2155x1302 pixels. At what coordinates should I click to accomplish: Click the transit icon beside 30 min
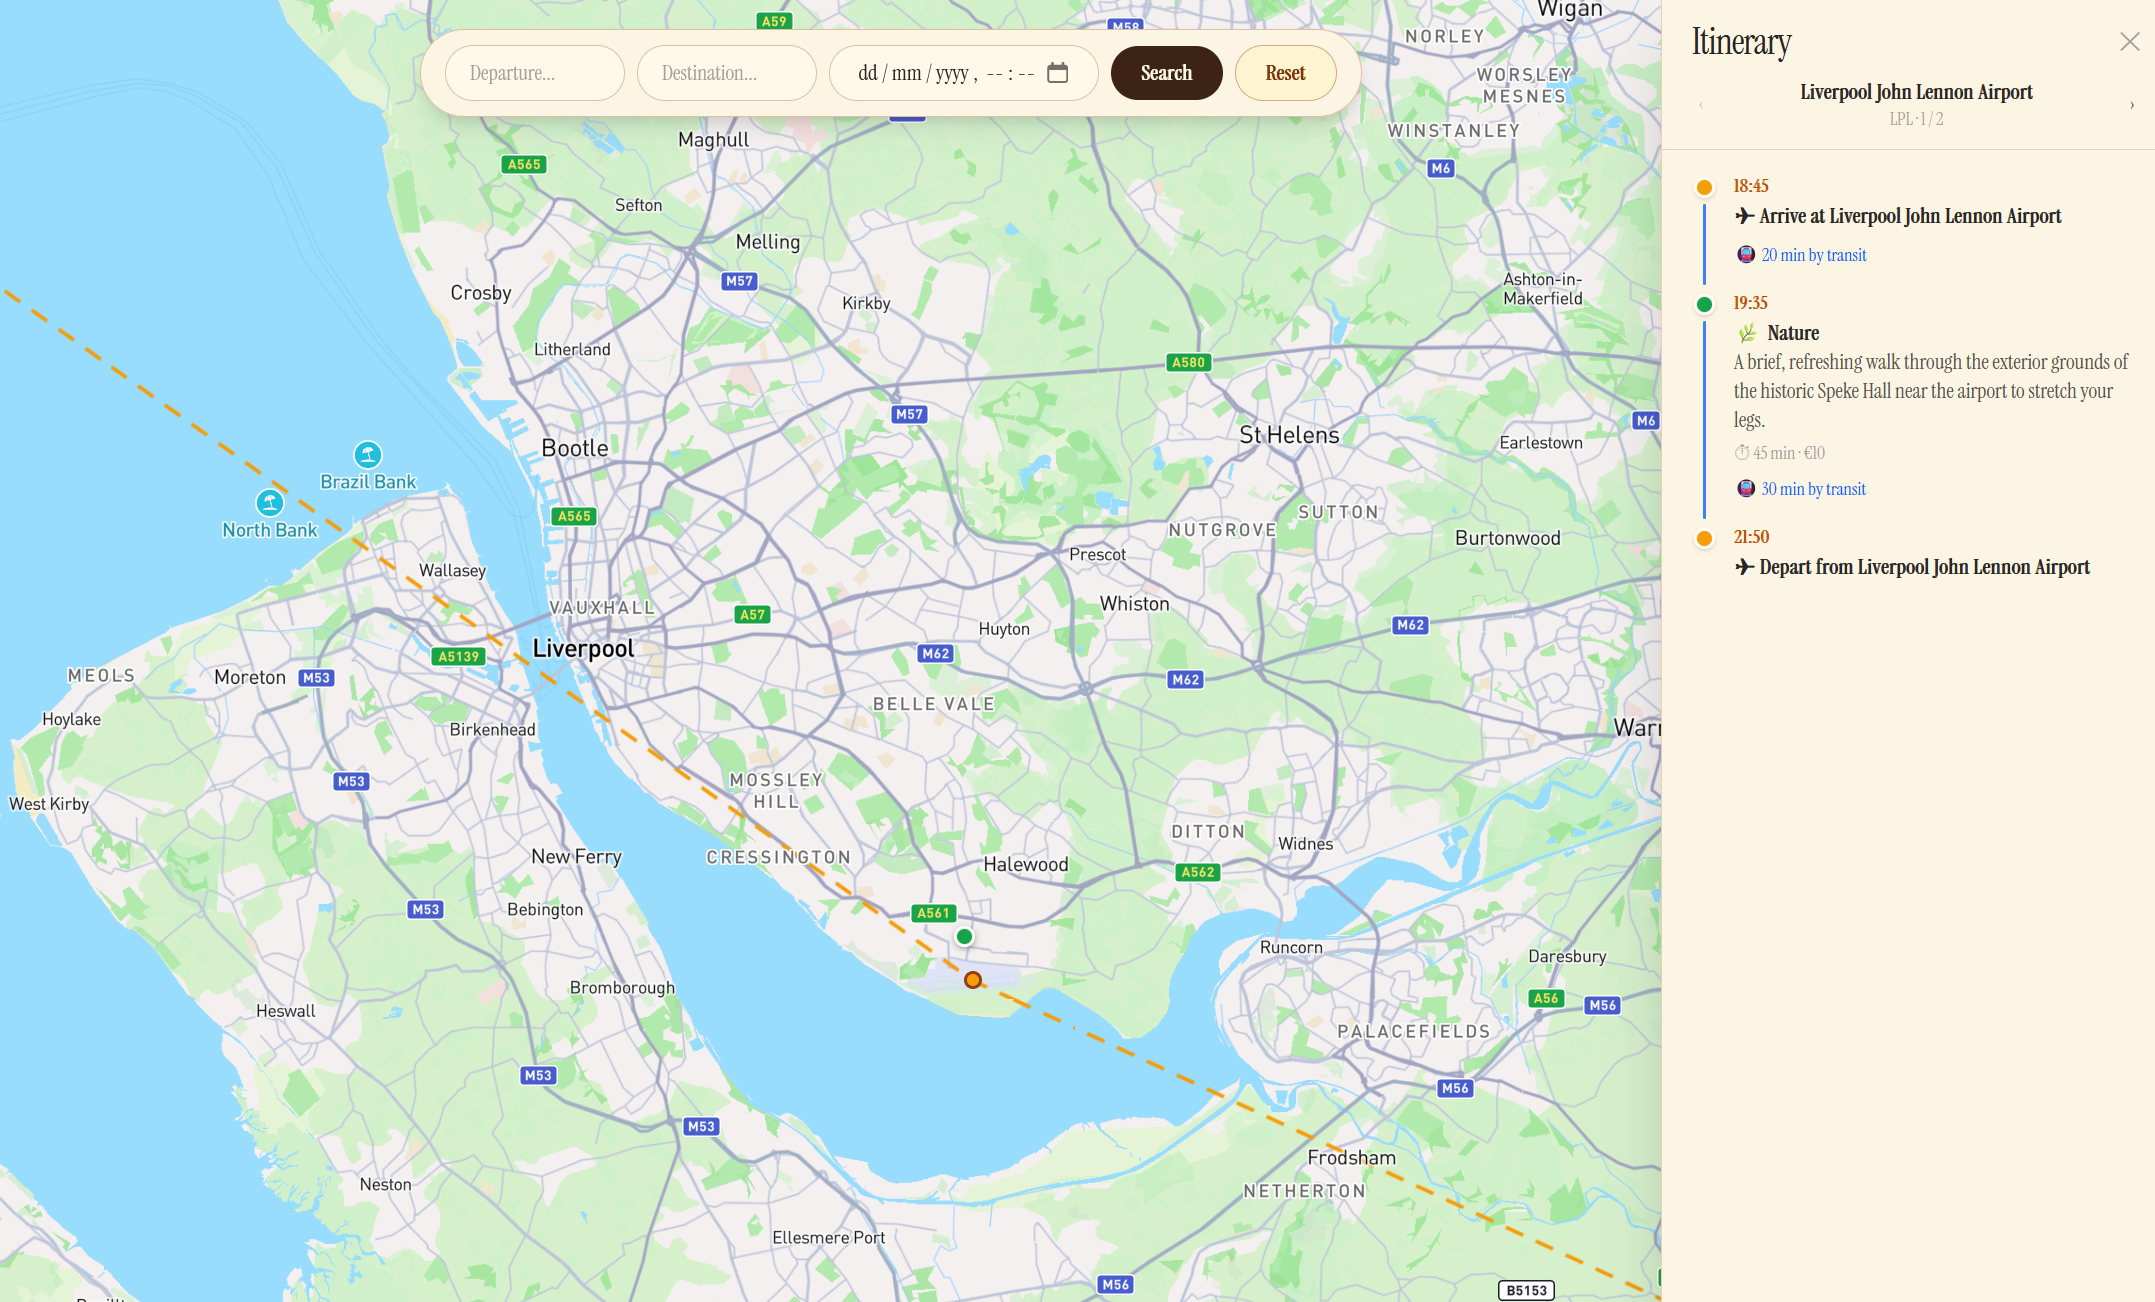click(x=1746, y=489)
